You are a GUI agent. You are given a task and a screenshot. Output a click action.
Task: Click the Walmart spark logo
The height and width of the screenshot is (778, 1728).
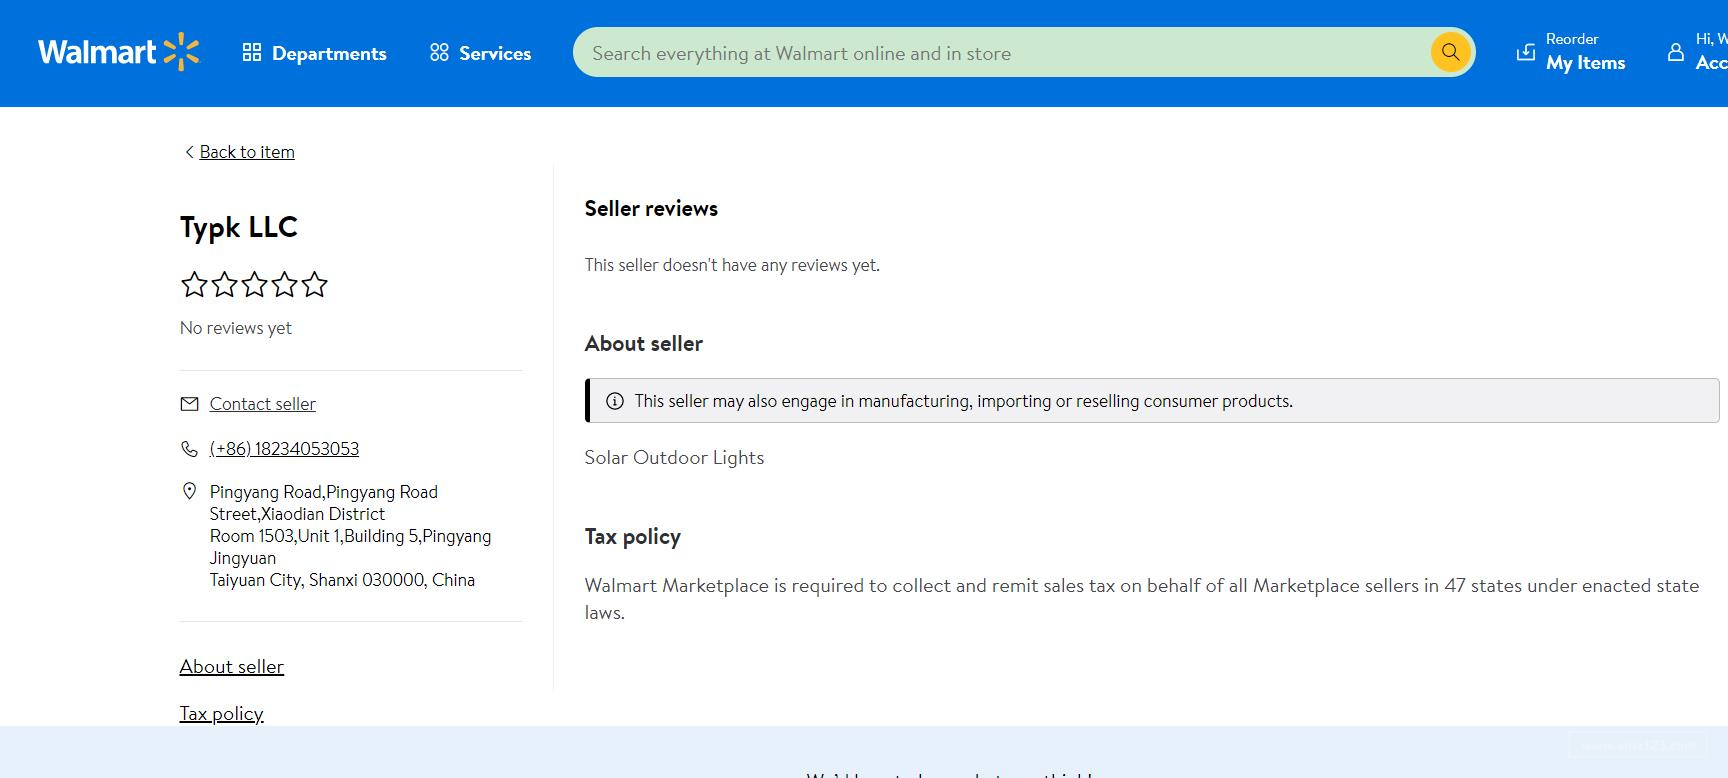point(181,52)
